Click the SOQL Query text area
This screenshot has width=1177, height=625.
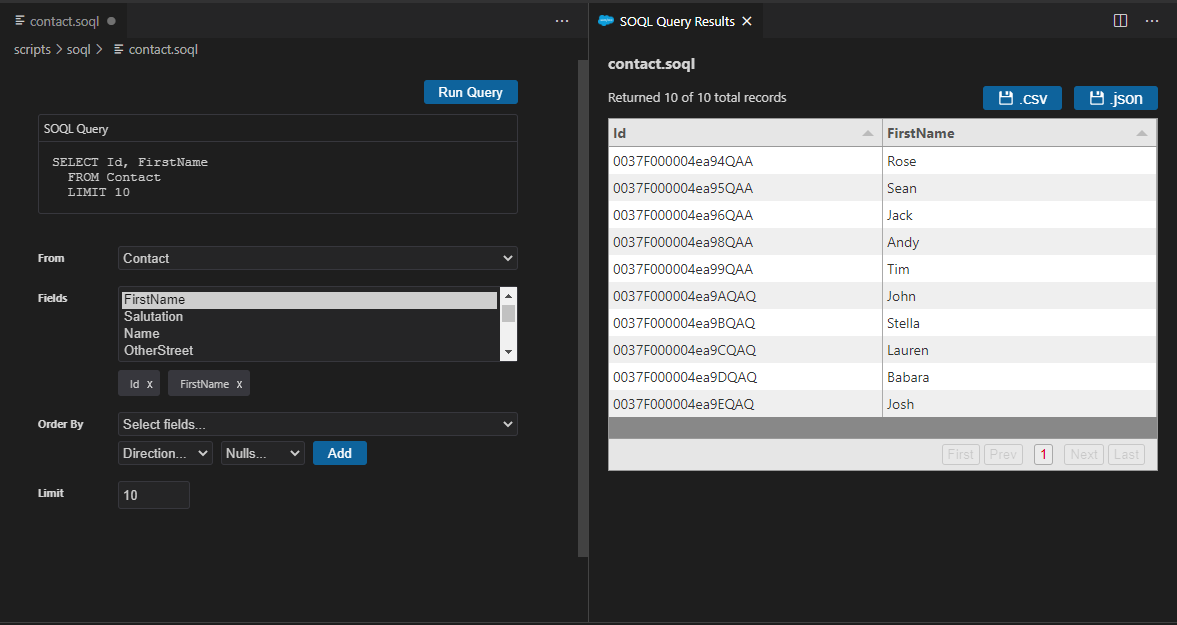coord(278,178)
